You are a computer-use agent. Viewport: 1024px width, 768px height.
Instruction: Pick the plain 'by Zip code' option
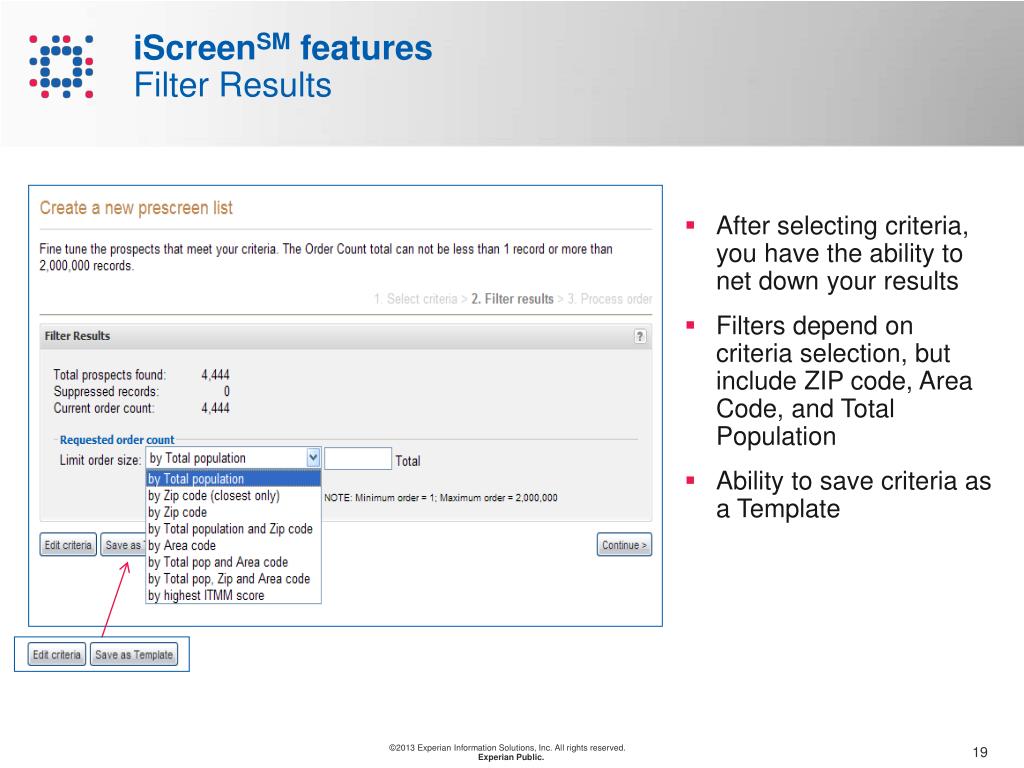pyautogui.click(x=233, y=513)
